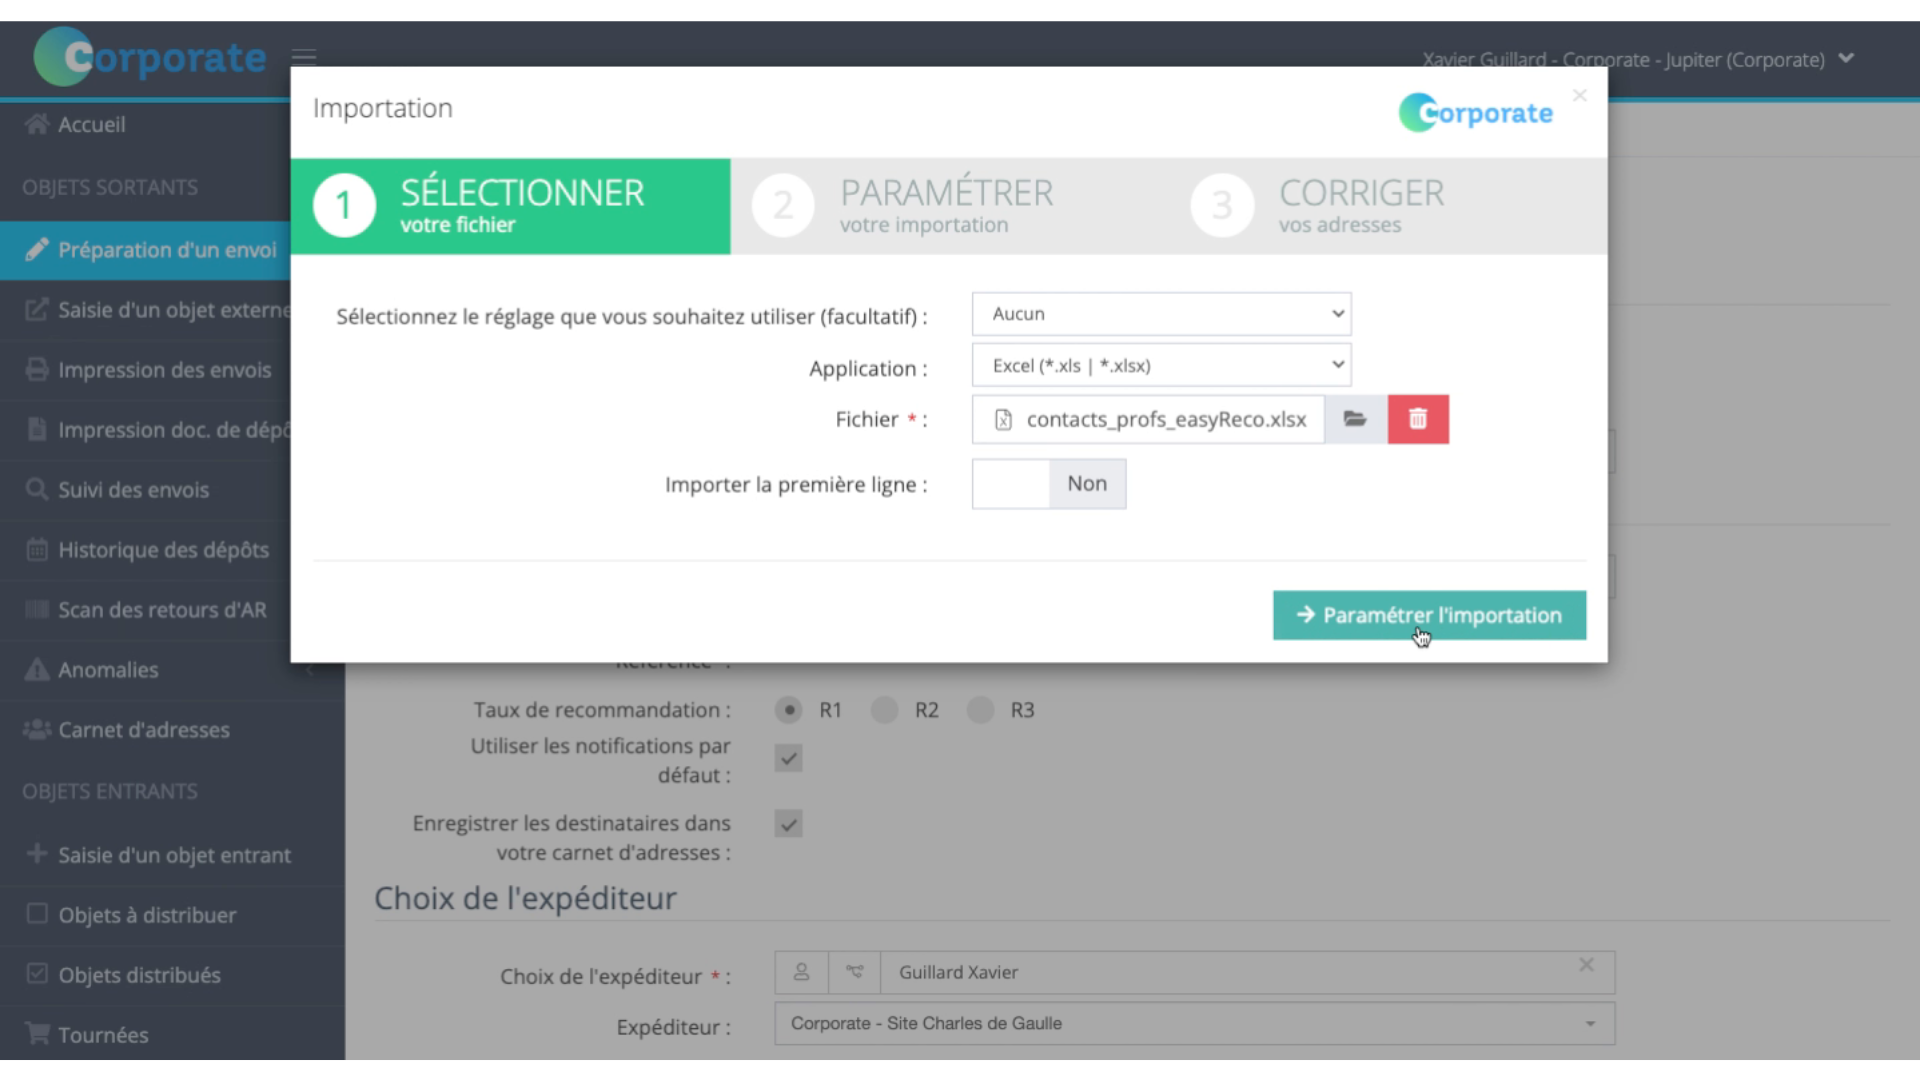Open Saisie d'un objet entrant
This screenshot has width=1920, height=1080.
click(x=172, y=855)
